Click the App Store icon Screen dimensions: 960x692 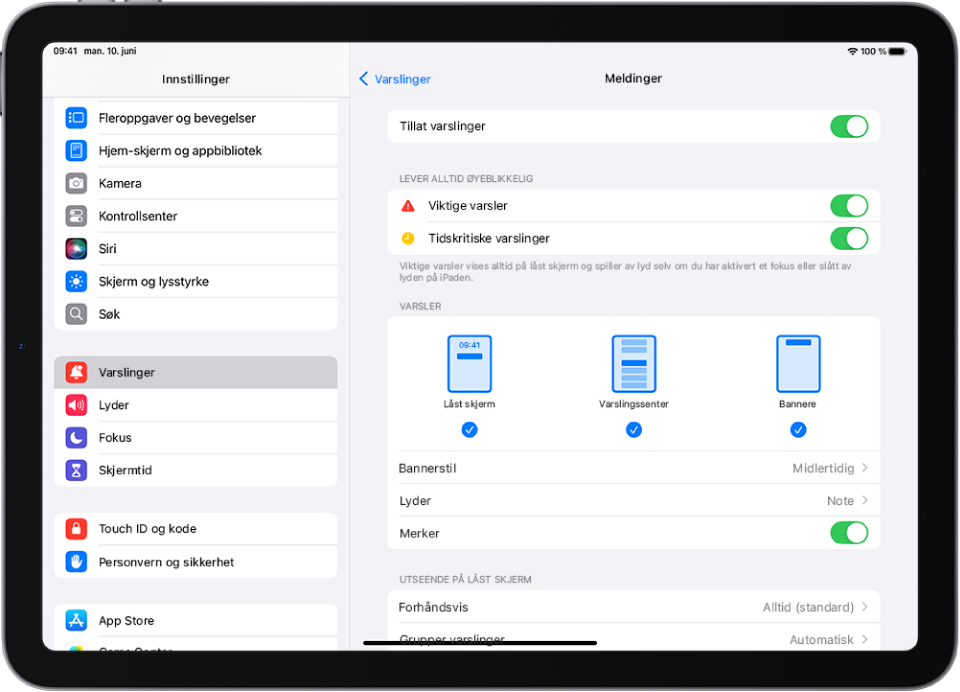(76, 620)
